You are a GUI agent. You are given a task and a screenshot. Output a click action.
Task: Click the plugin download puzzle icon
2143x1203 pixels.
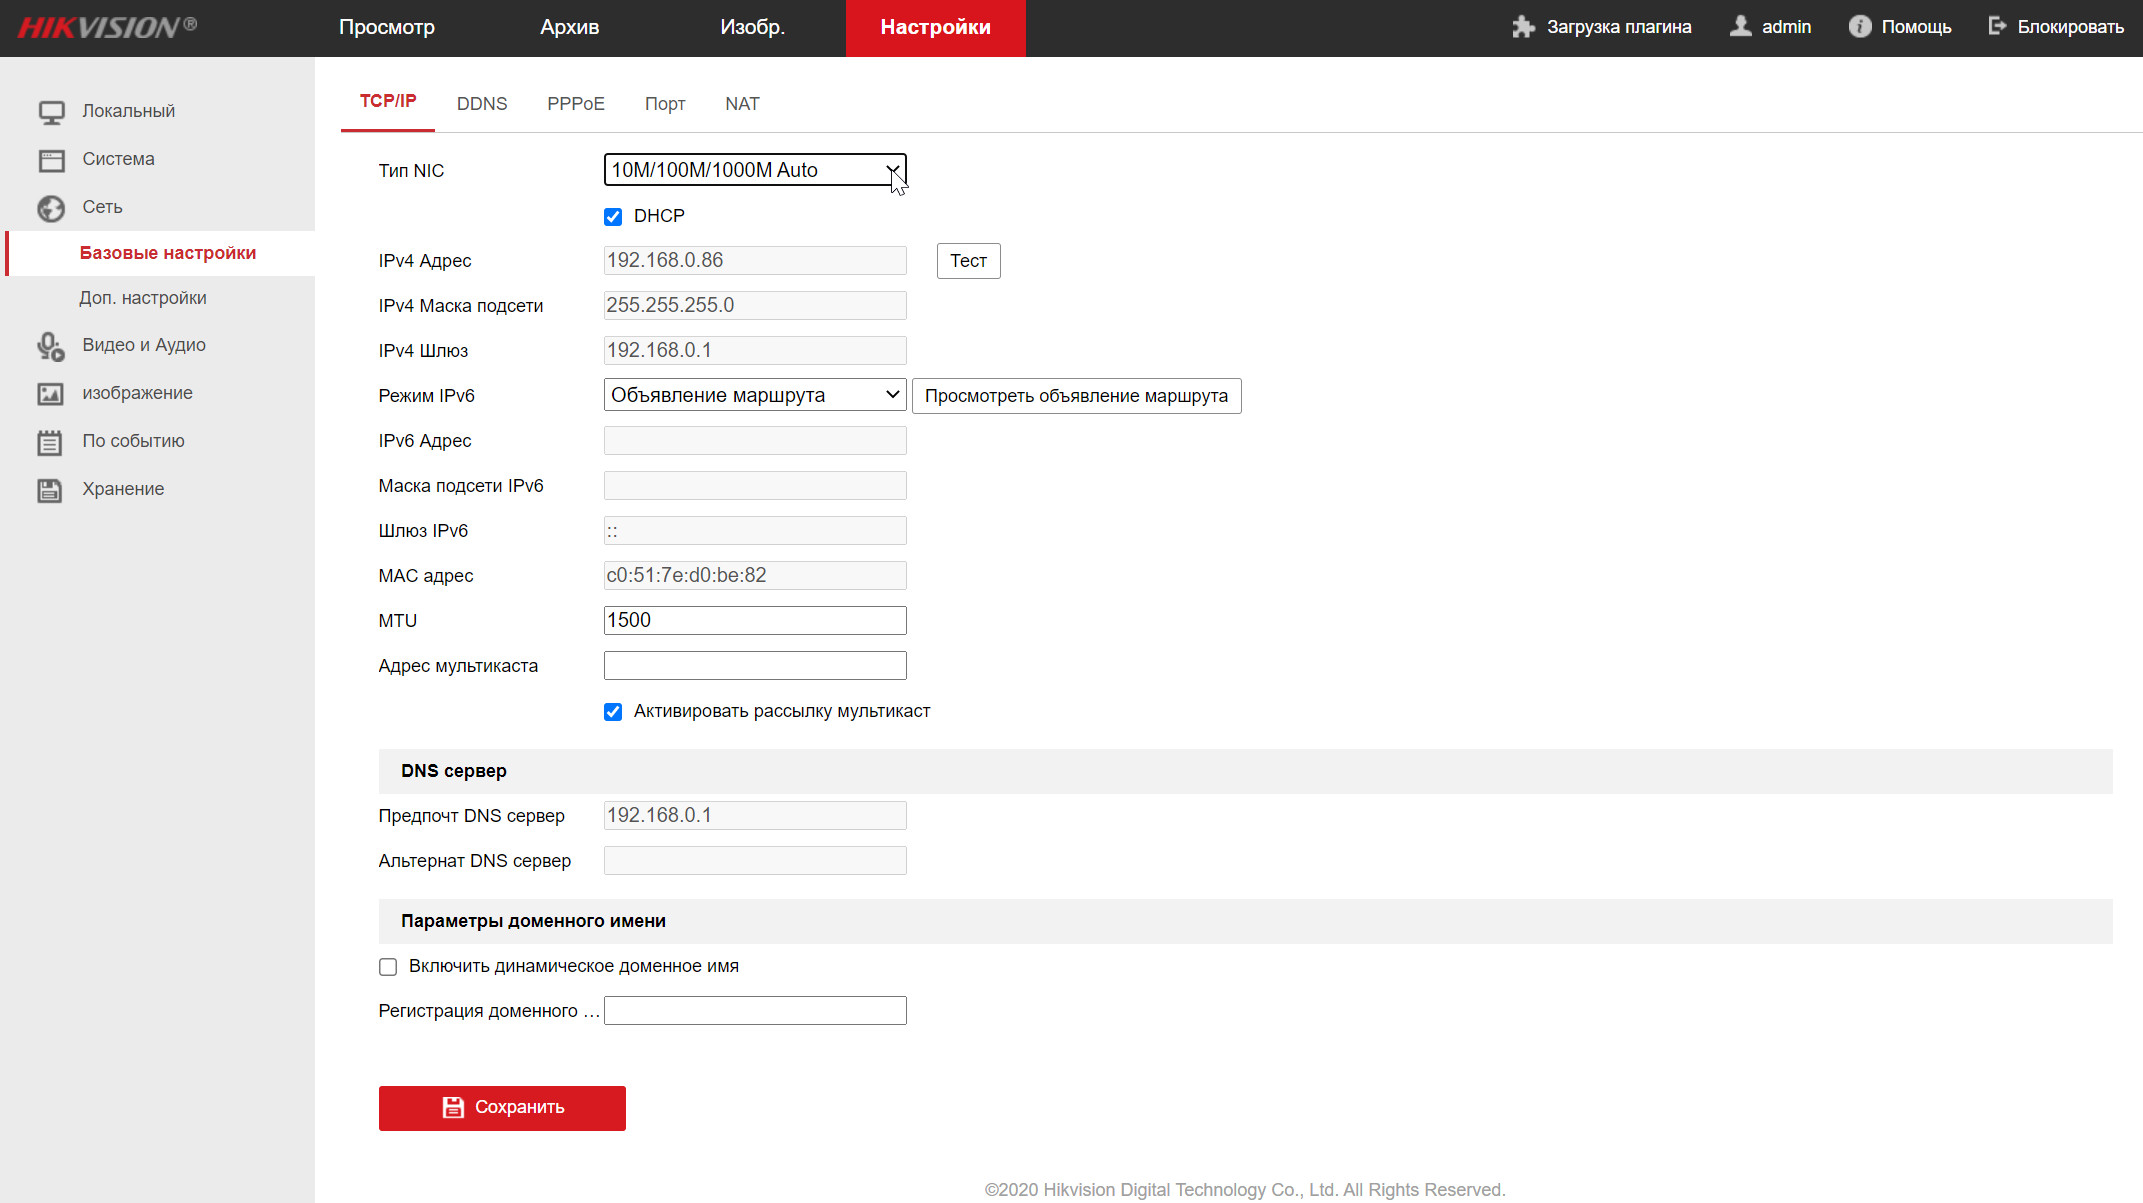(1523, 27)
